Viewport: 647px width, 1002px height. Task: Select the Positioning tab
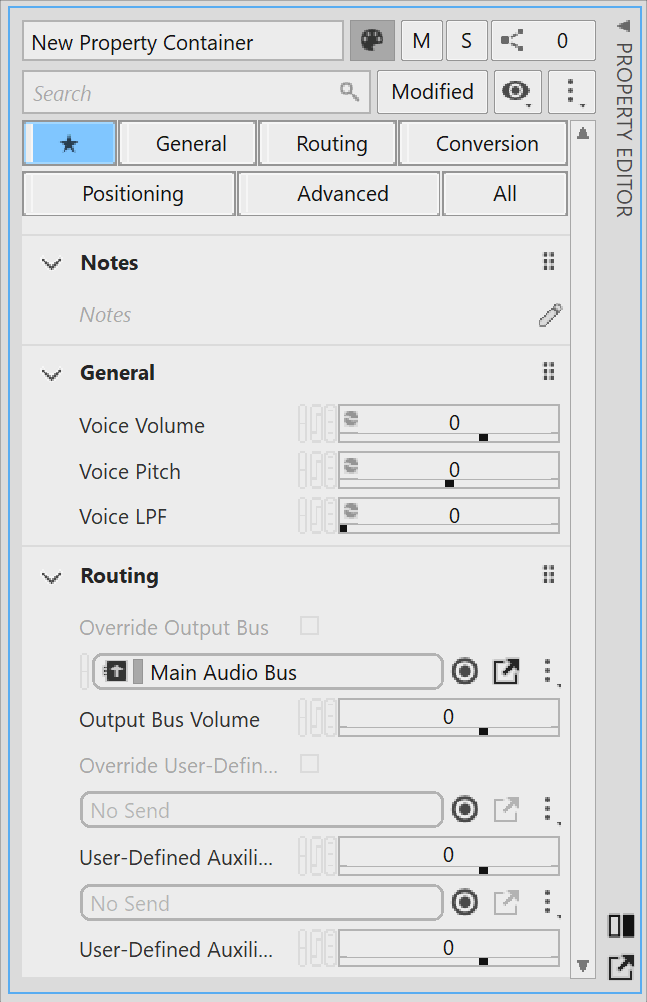point(132,194)
